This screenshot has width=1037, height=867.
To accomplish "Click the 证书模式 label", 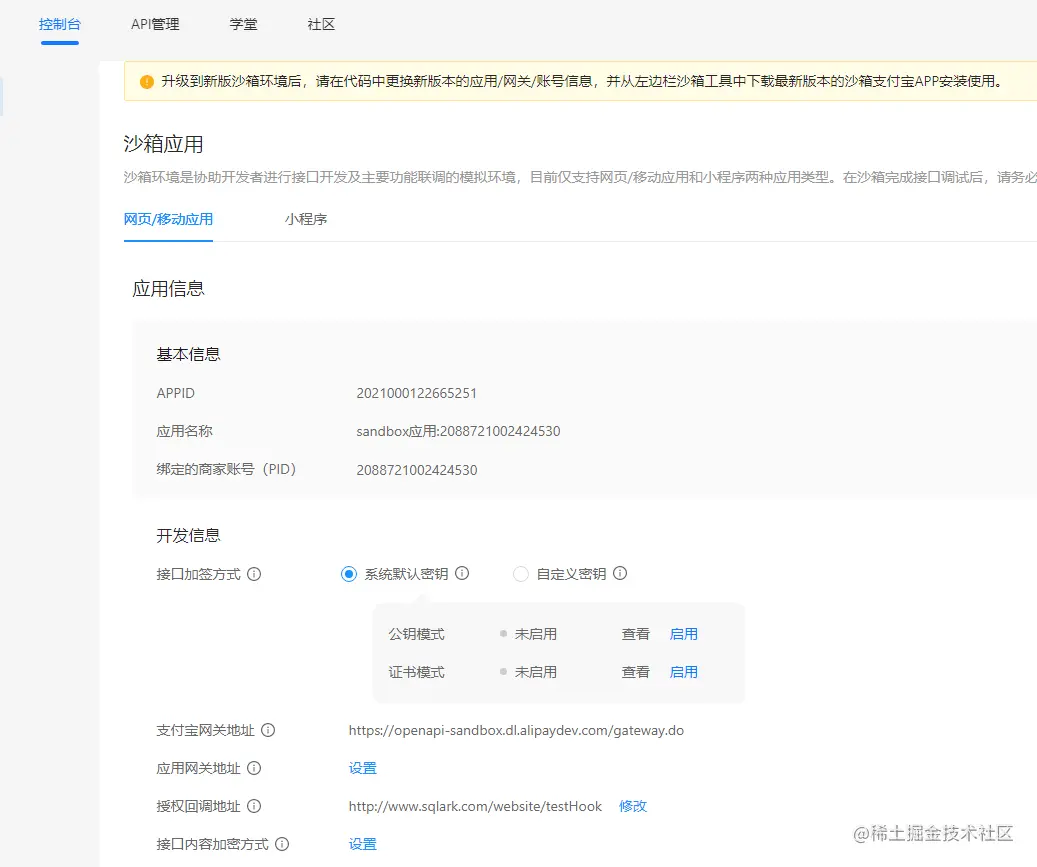I will (x=417, y=672).
